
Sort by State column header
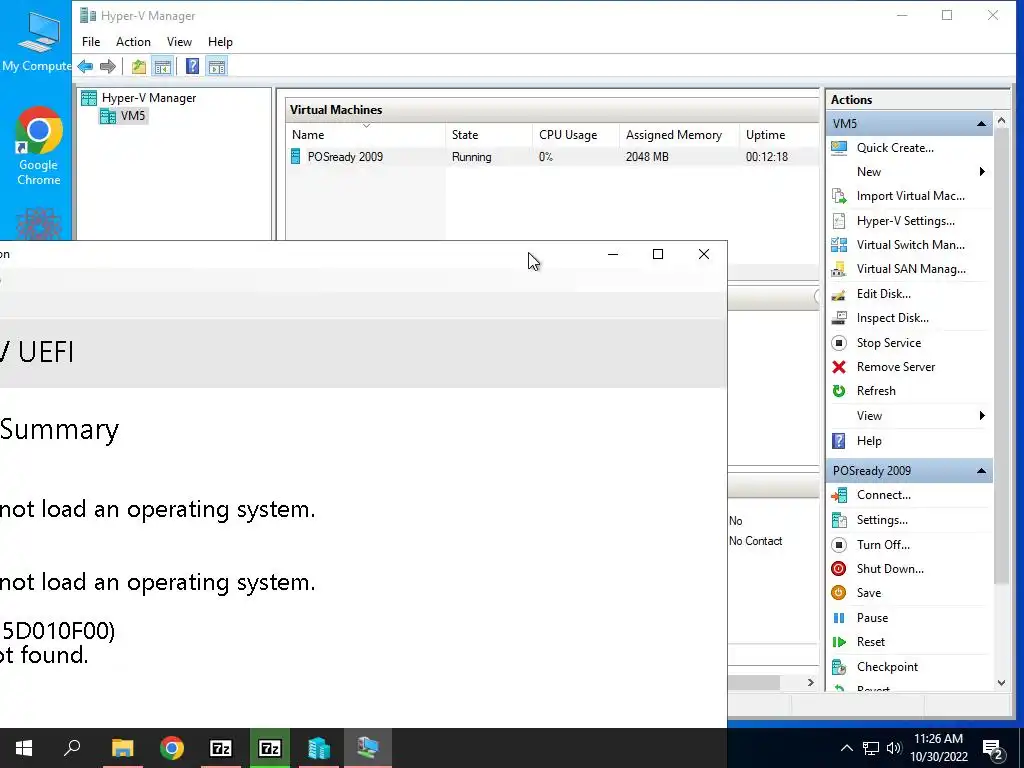[x=489, y=135]
